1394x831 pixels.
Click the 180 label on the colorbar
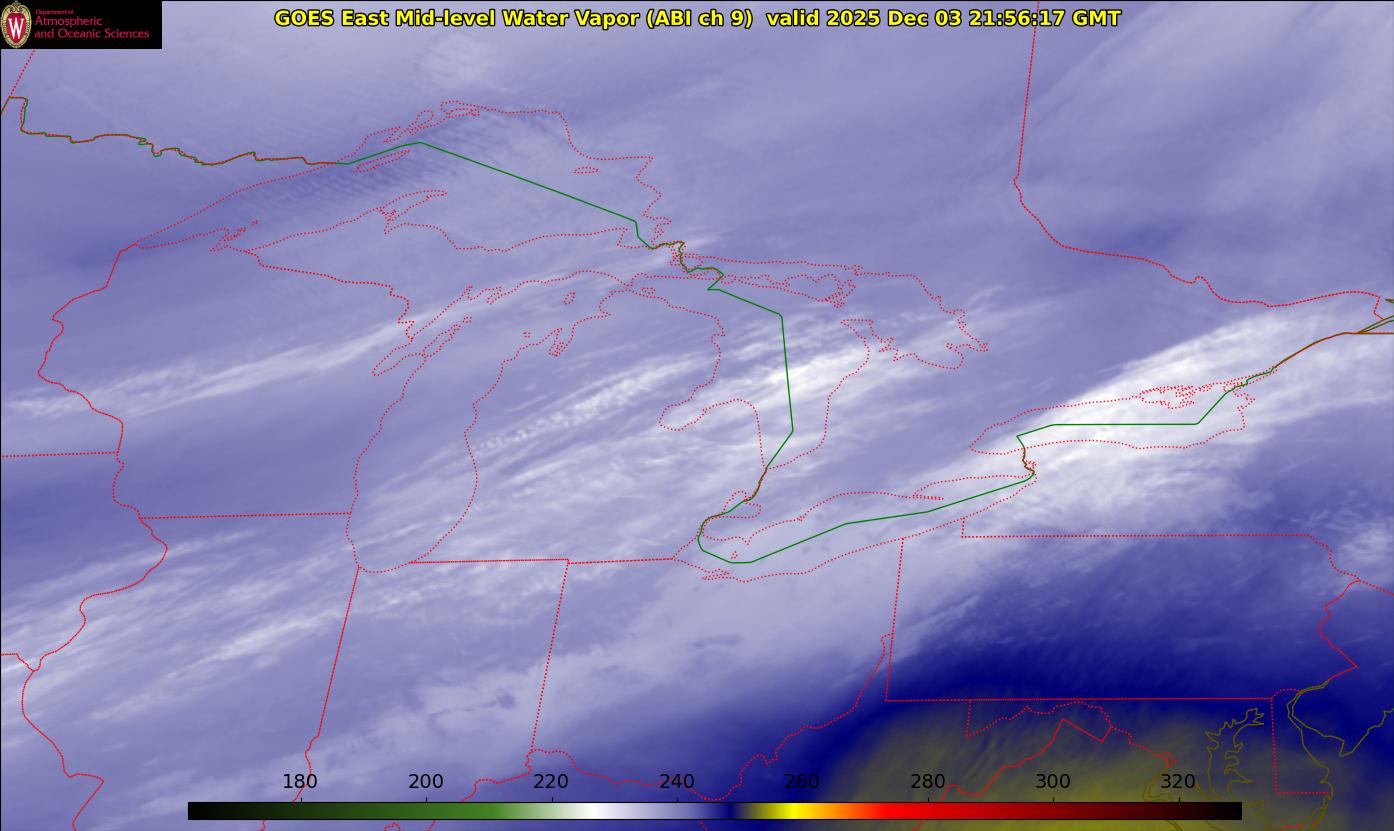pyautogui.click(x=300, y=781)
